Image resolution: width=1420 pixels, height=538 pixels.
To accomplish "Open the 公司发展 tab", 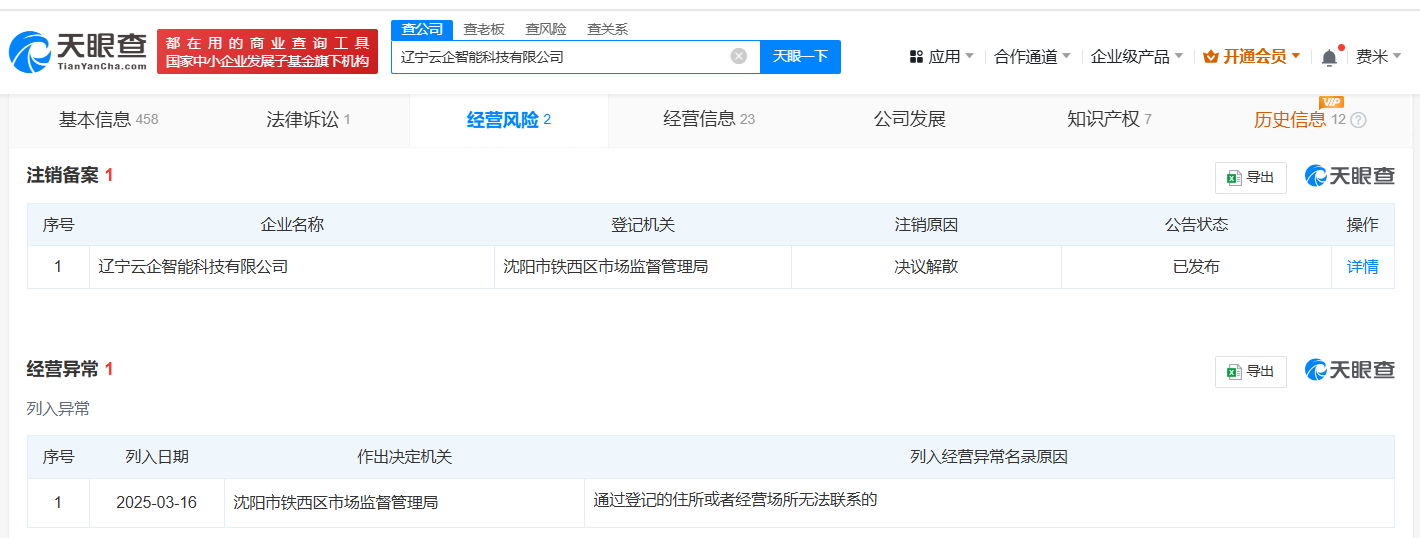I will [x=910, y=120].
